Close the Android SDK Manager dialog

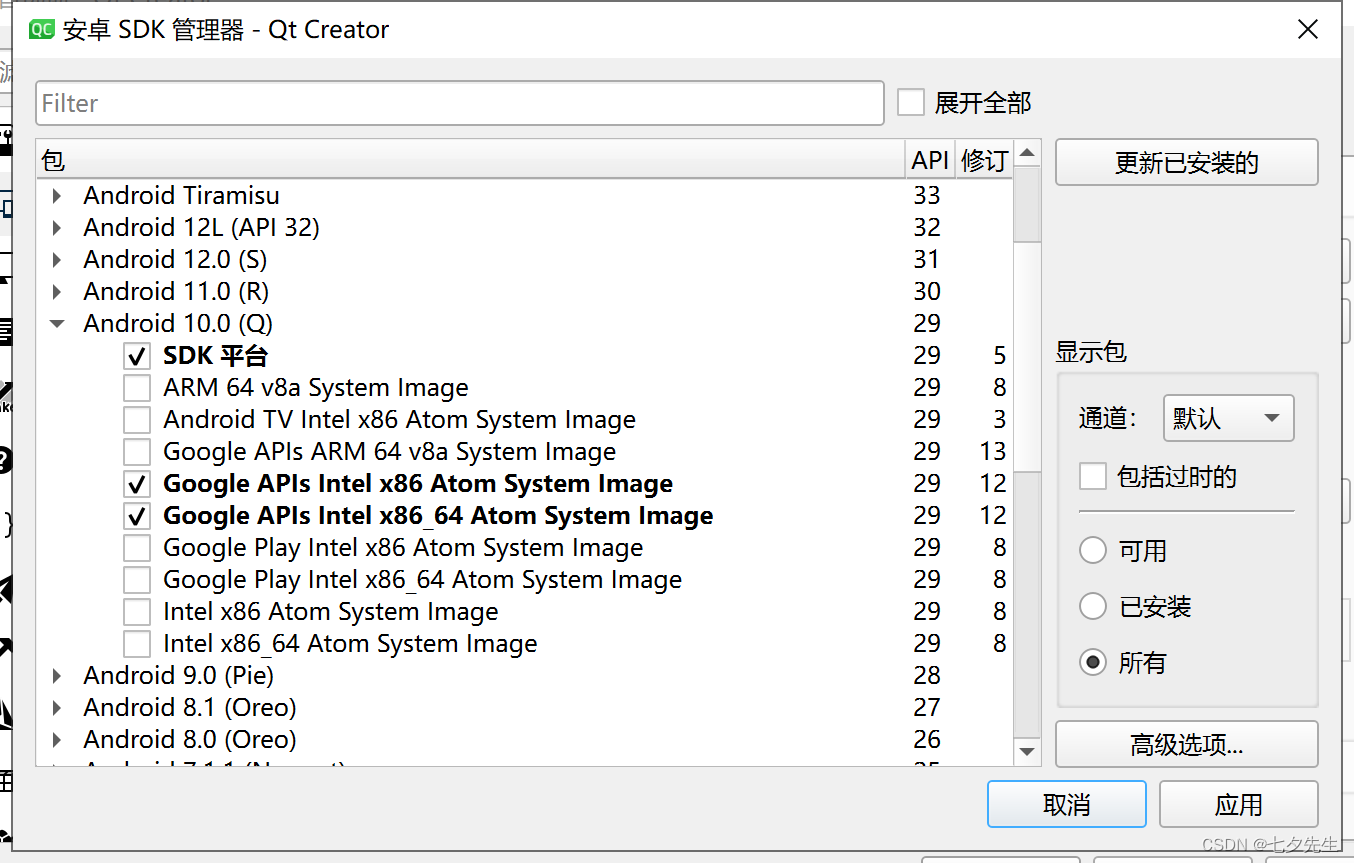tap(1307, 30)
